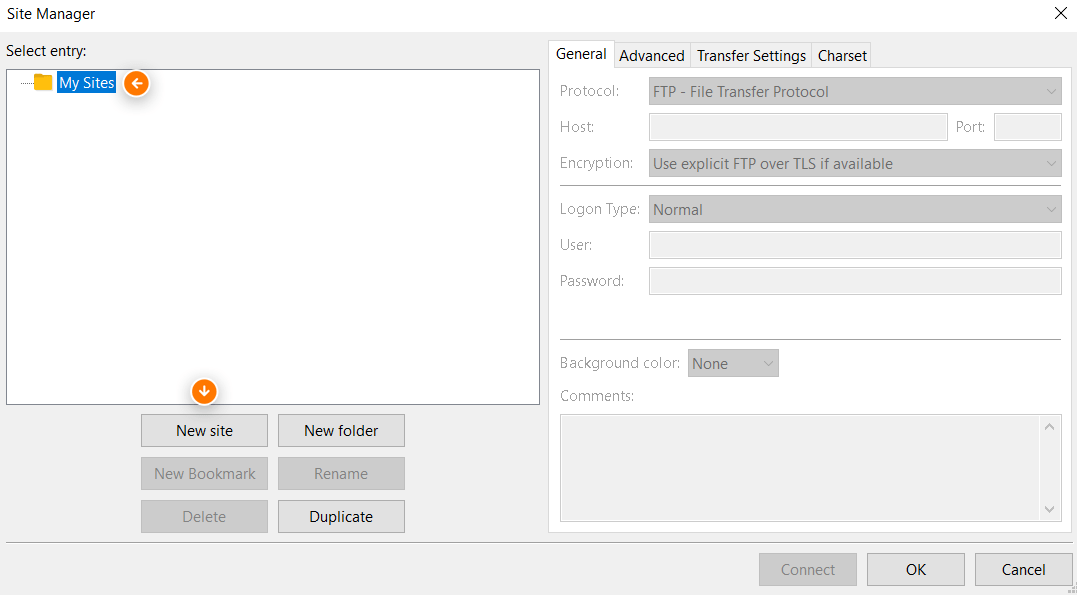Click the Site Manager close icon

[1061, 13]
